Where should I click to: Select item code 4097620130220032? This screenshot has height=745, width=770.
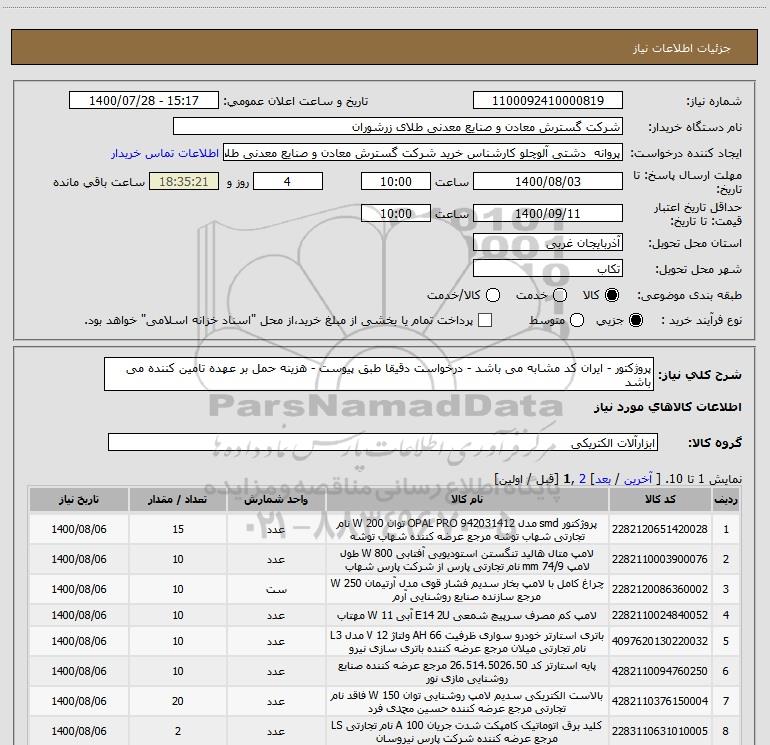click(x=660, y=641)
